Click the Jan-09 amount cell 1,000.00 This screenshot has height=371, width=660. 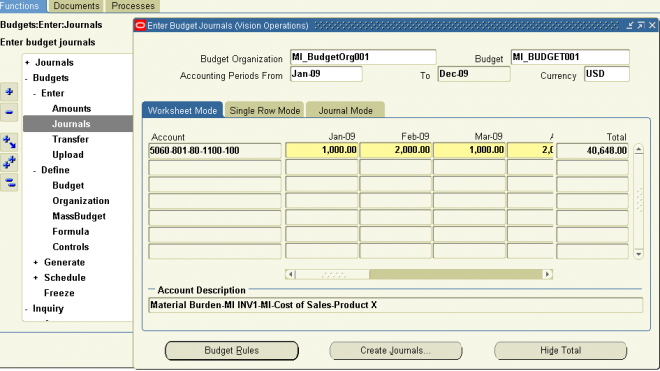322,150
